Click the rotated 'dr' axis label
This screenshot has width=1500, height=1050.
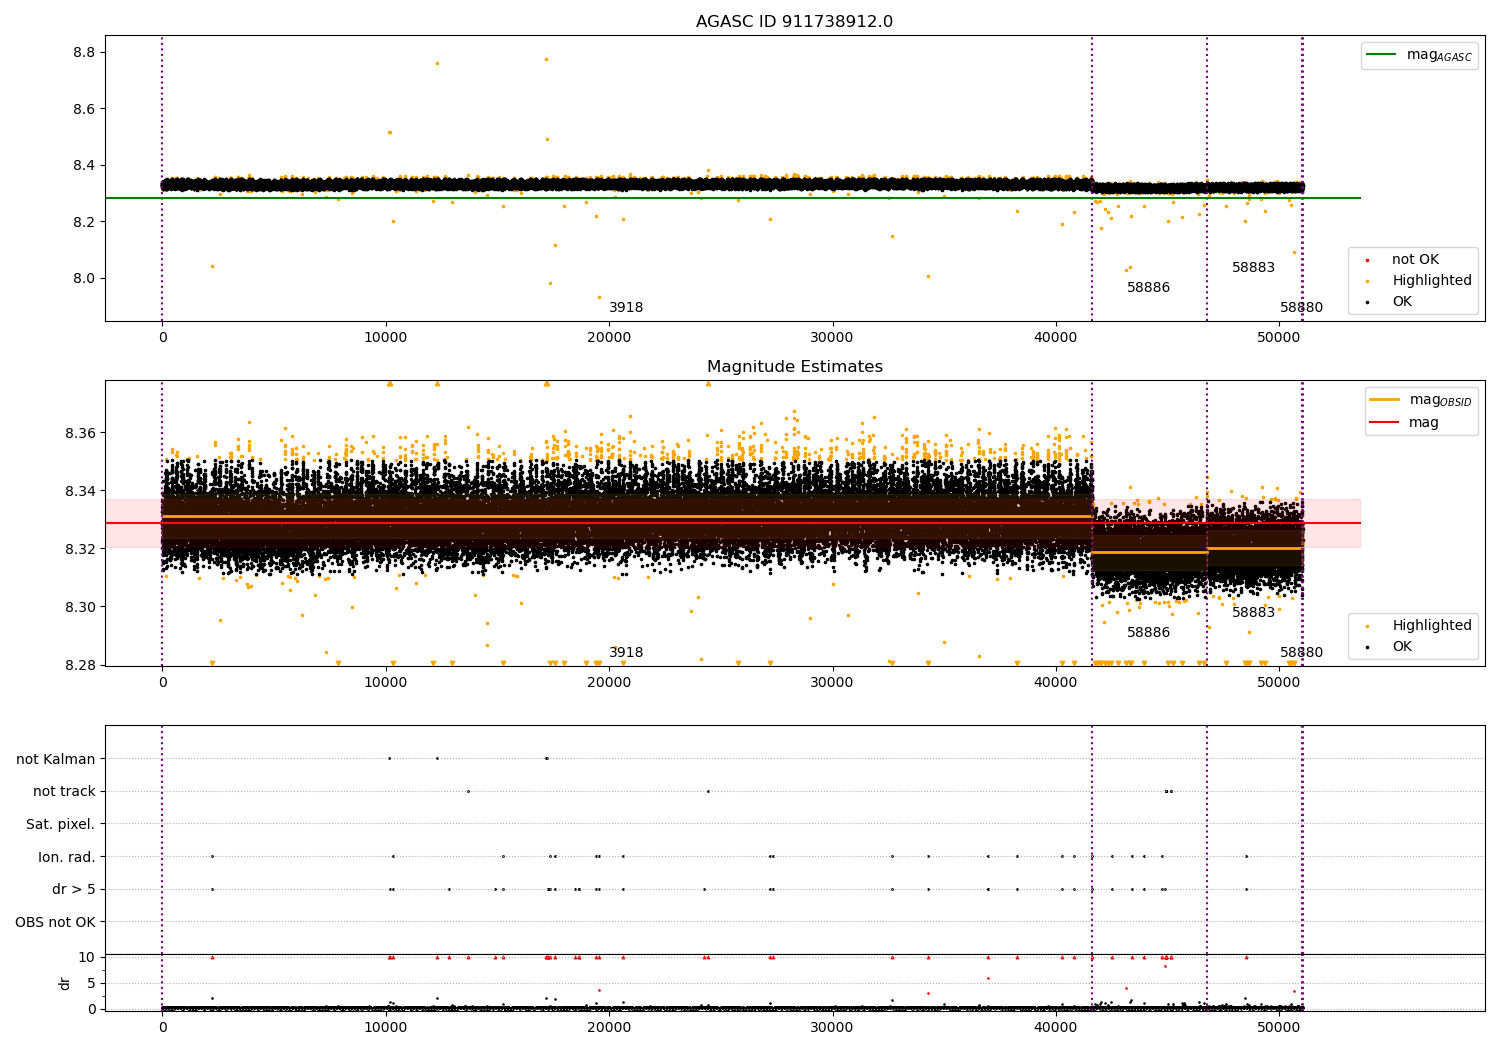click(x=65, y=983)
